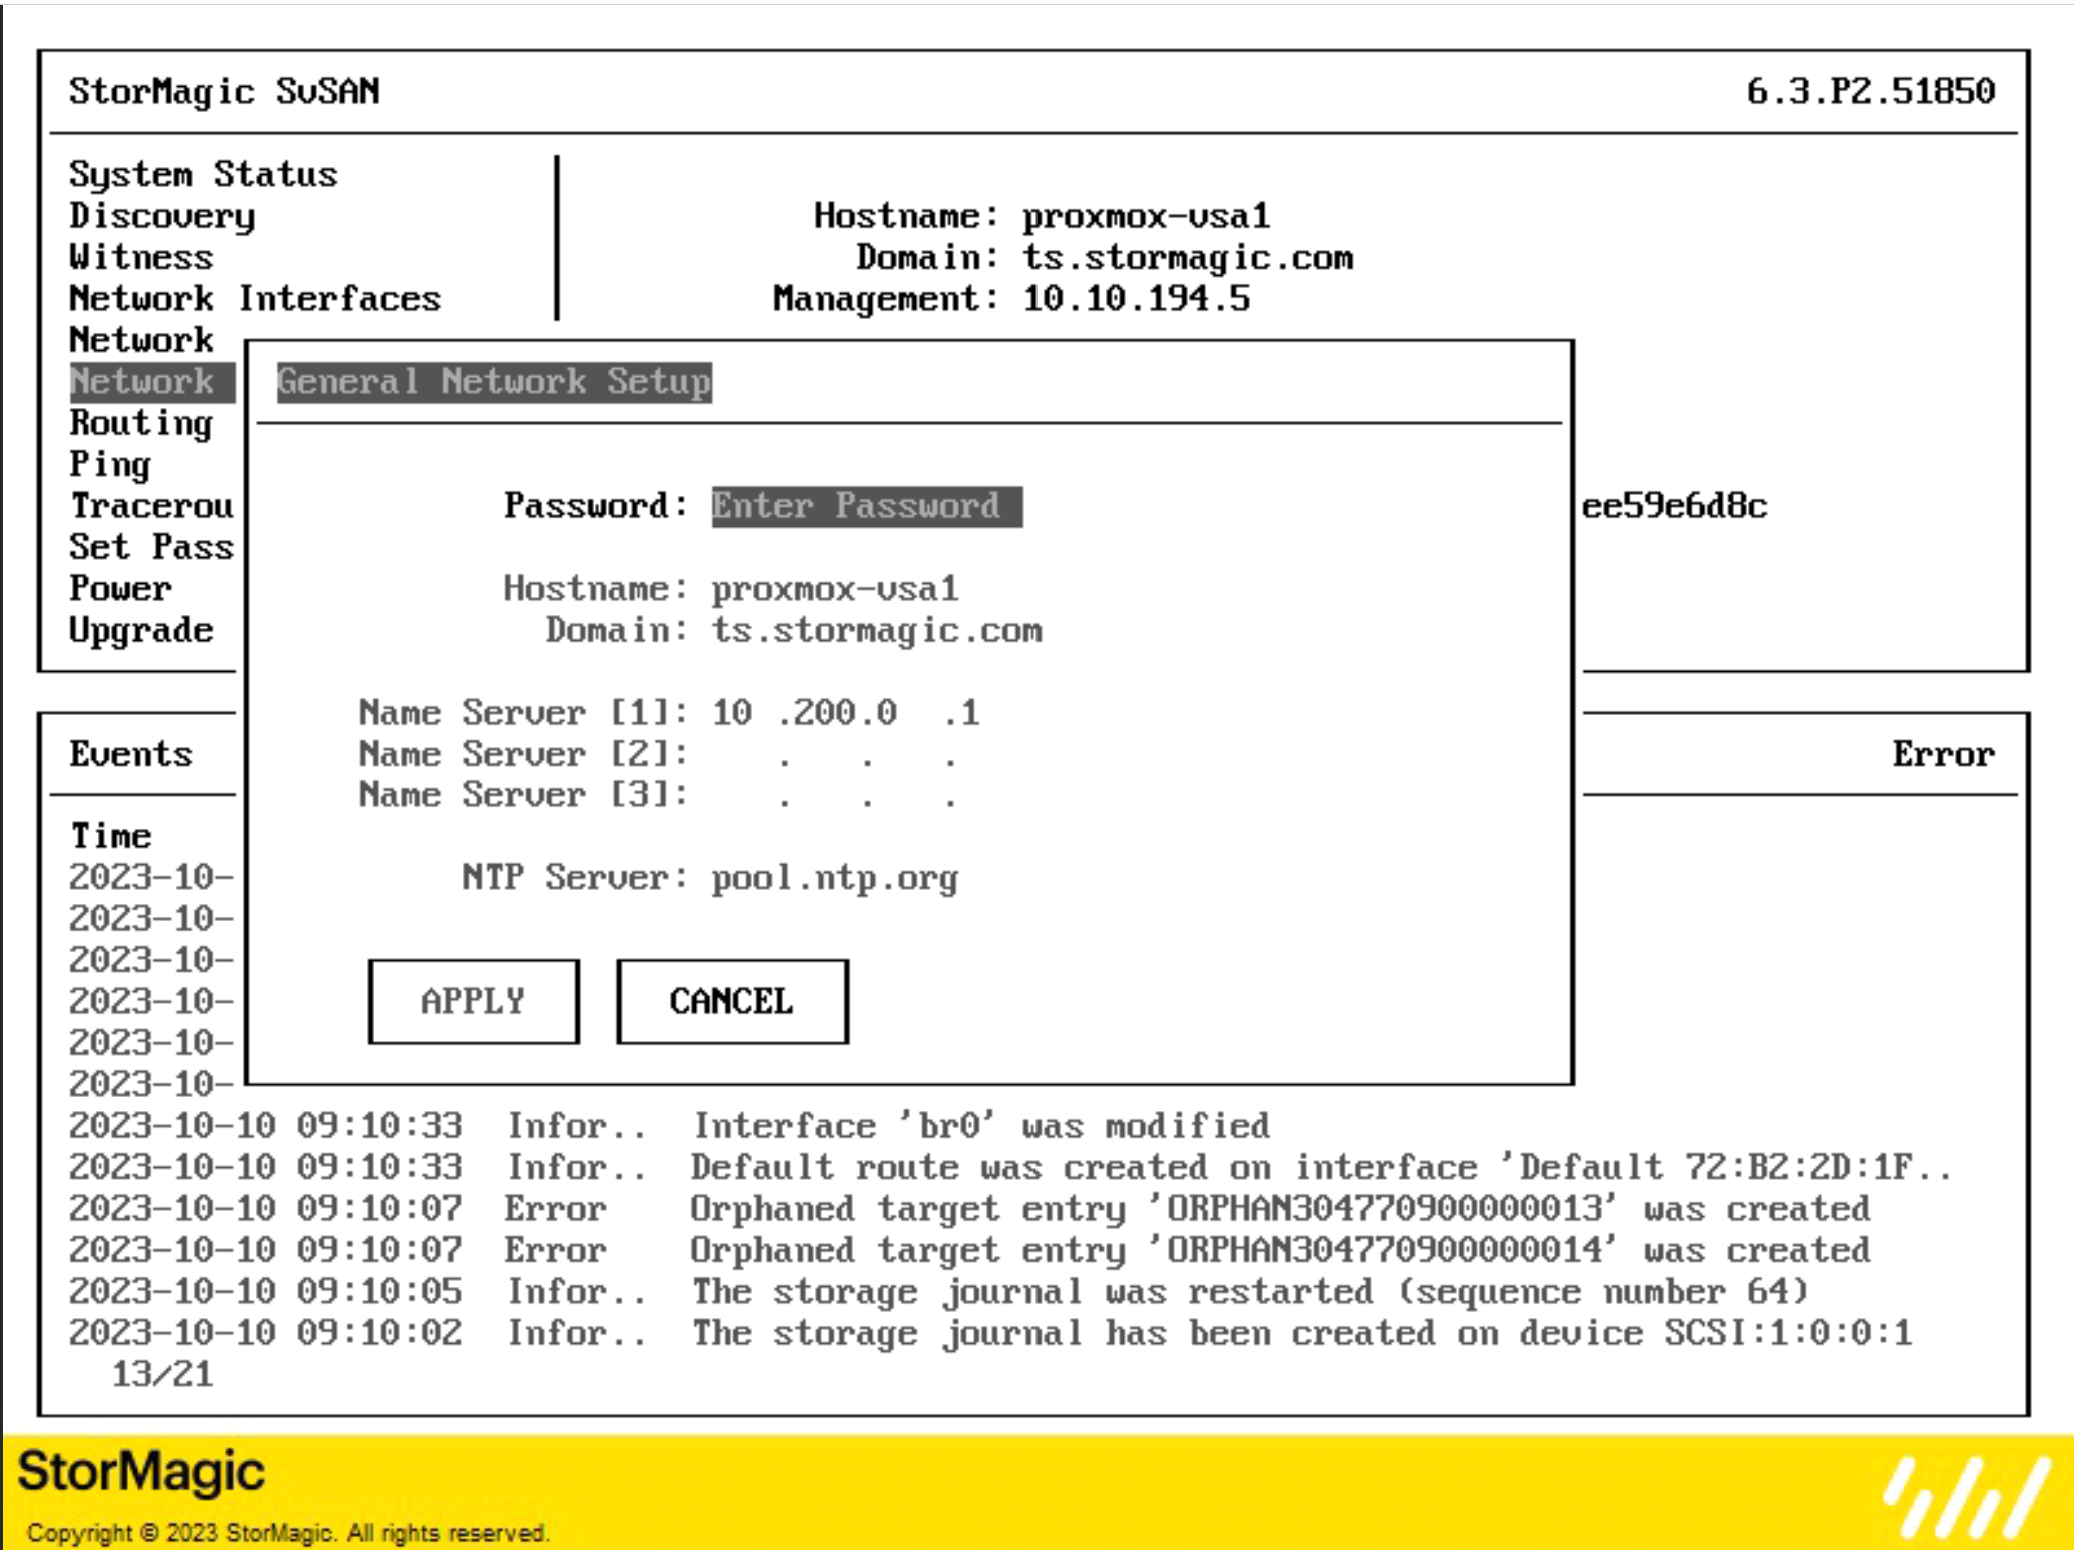Click the StorMagic logo in footer

click(x=141, y=1472)
